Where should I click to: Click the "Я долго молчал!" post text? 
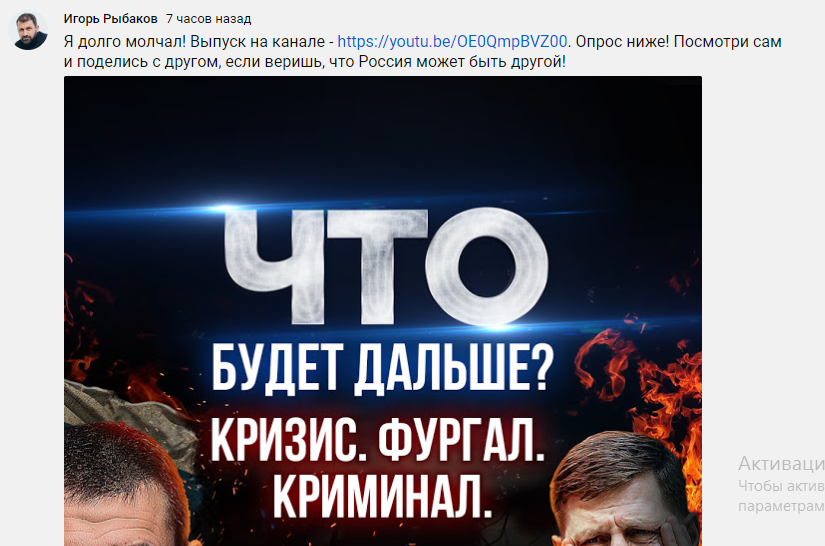pos(125,42)
